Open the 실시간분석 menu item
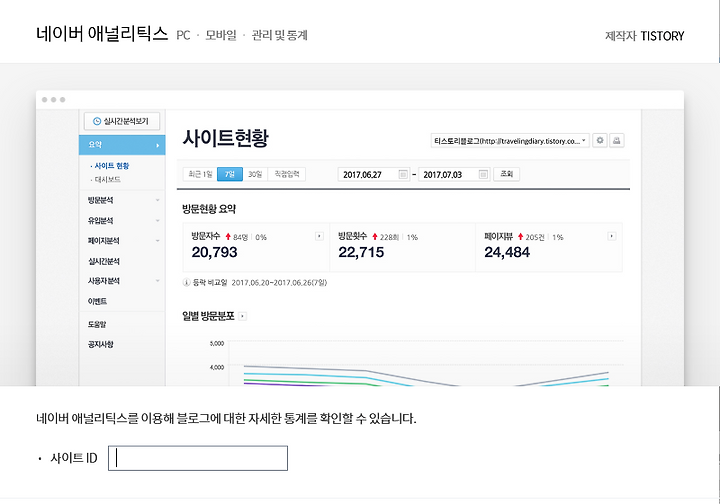 pos(104,261)
